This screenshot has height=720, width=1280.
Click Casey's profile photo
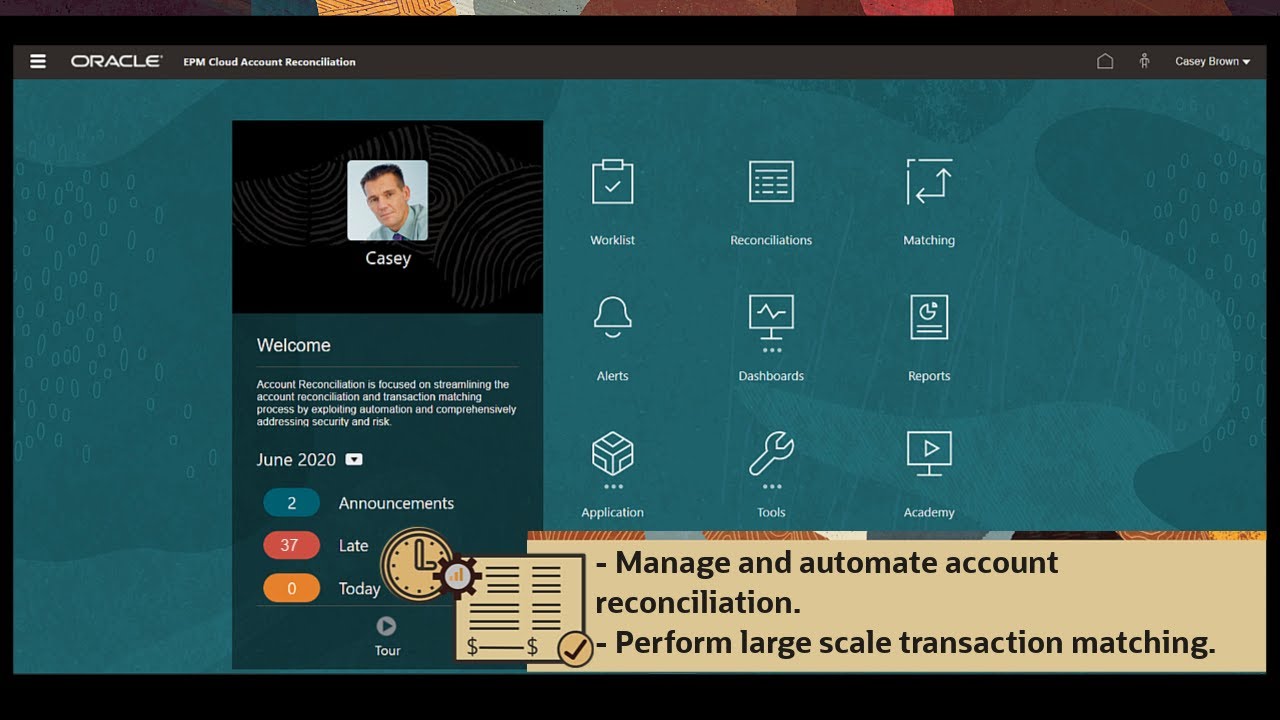(x=387, y=200)
